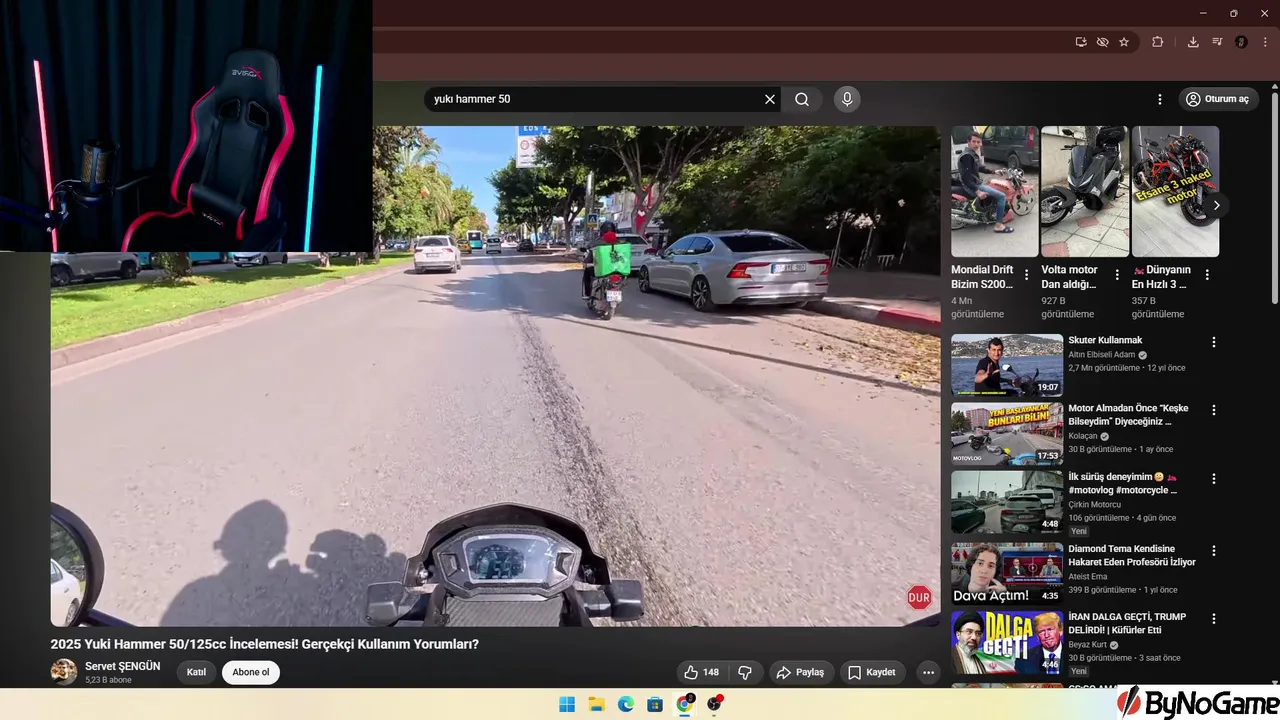
Task: Open the Servet ŞENGÜN channel avatar
Action: (64, 672)
